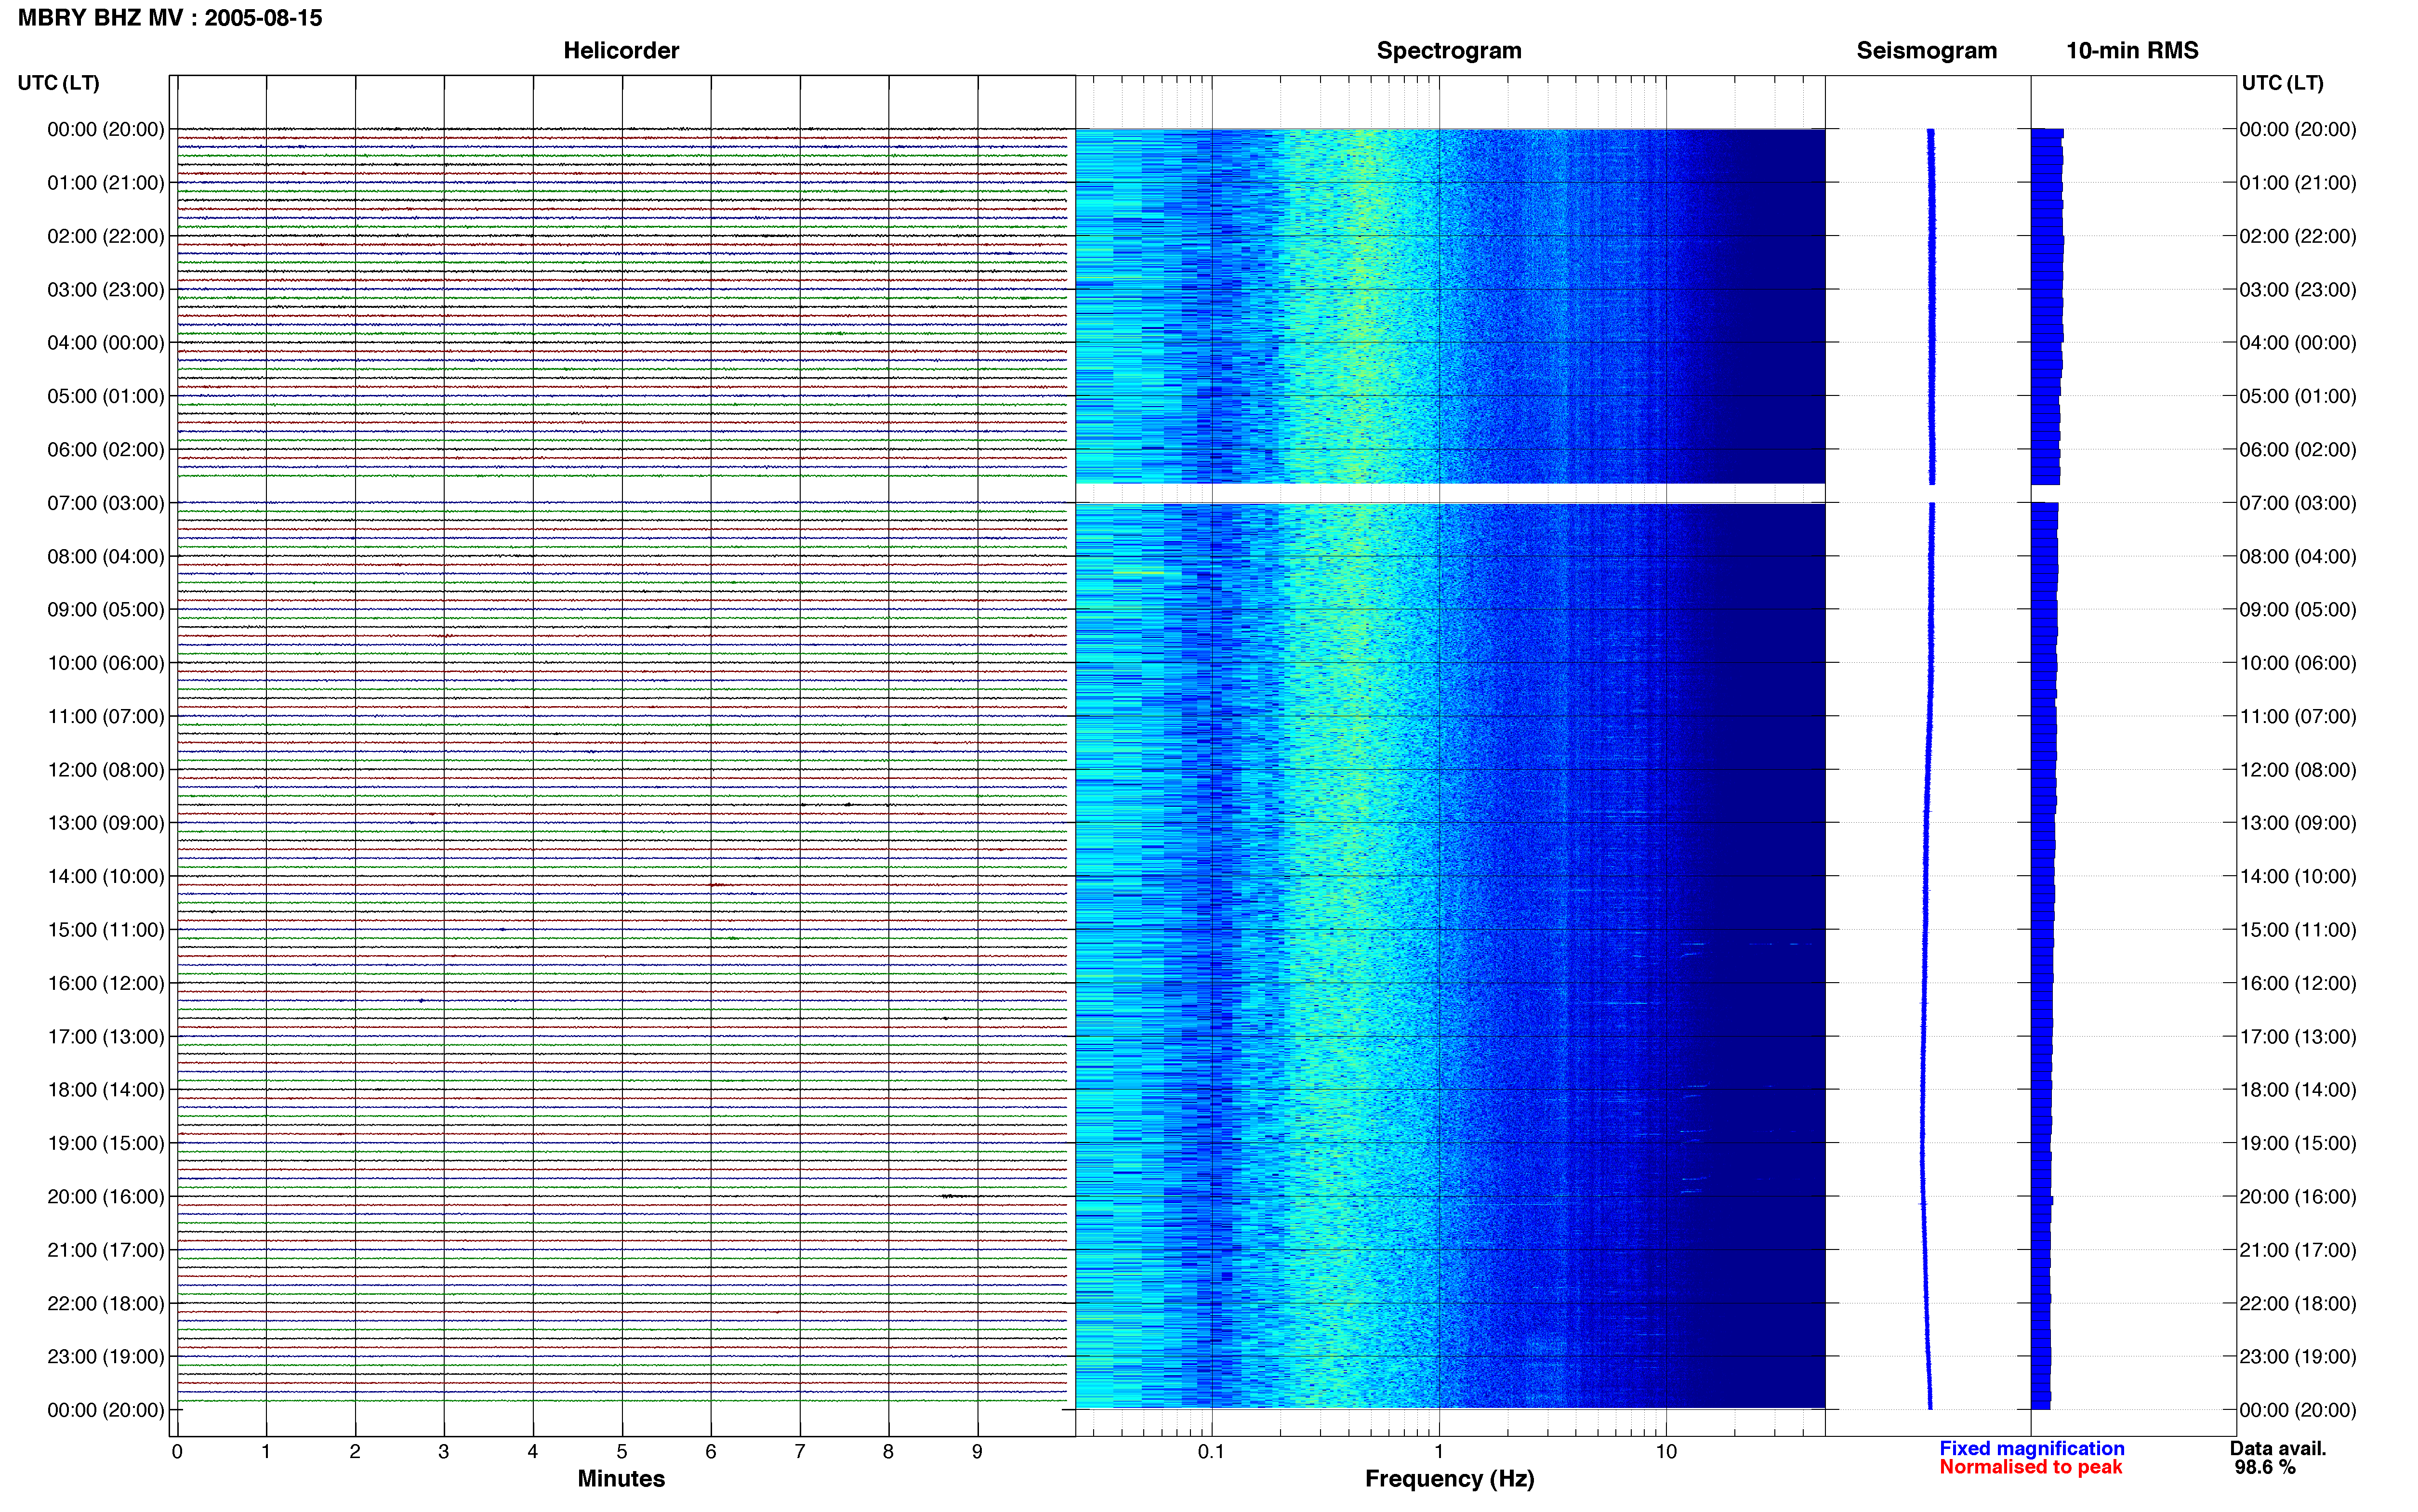This screenshot has width=2418, height=1512.
Task: Select the left-axis 07:00 (03:00) time label
Action: tap(106, 503)
